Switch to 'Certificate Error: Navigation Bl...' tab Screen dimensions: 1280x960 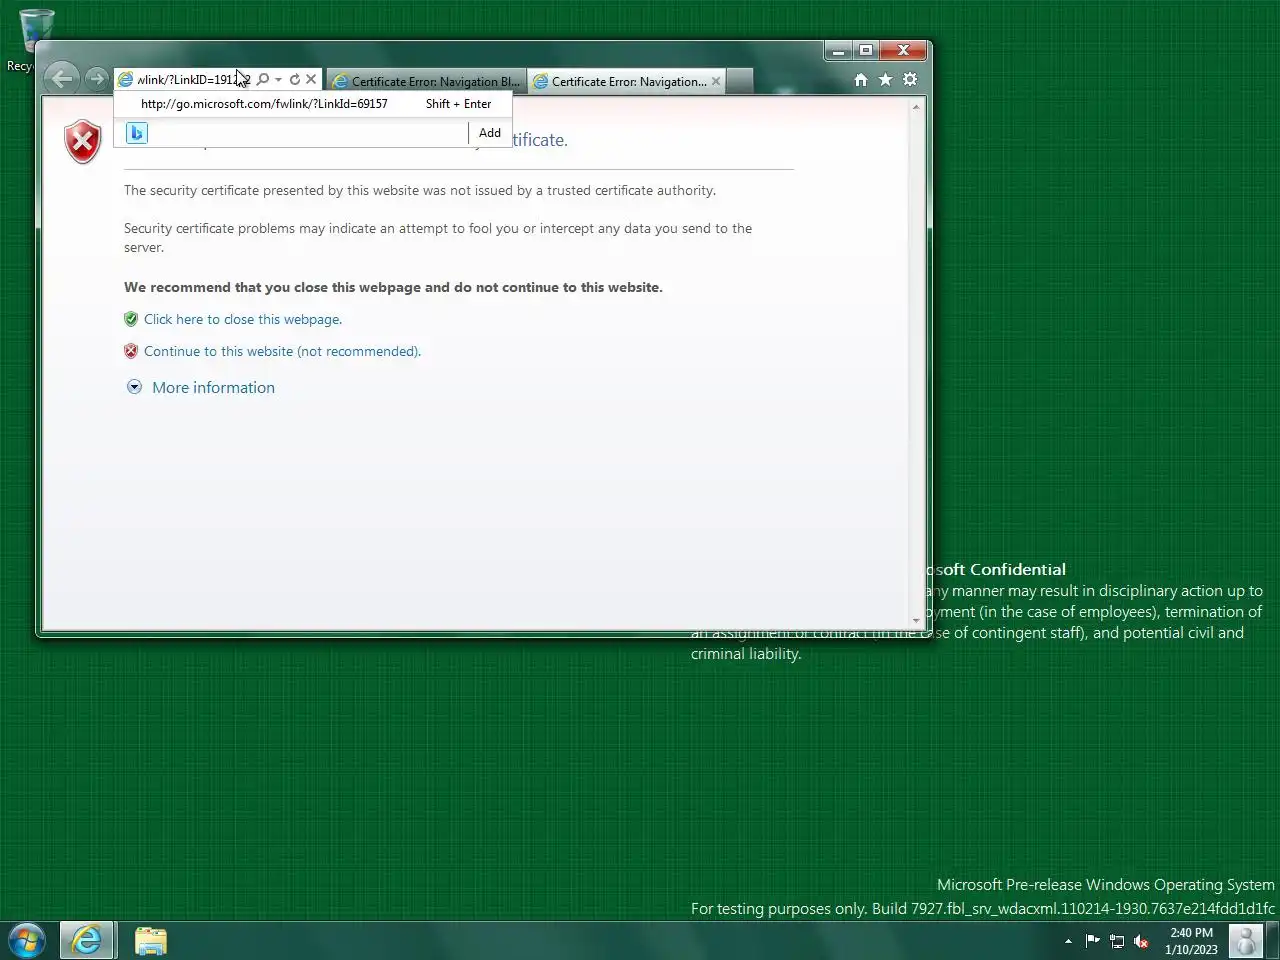tap(427, 82)
